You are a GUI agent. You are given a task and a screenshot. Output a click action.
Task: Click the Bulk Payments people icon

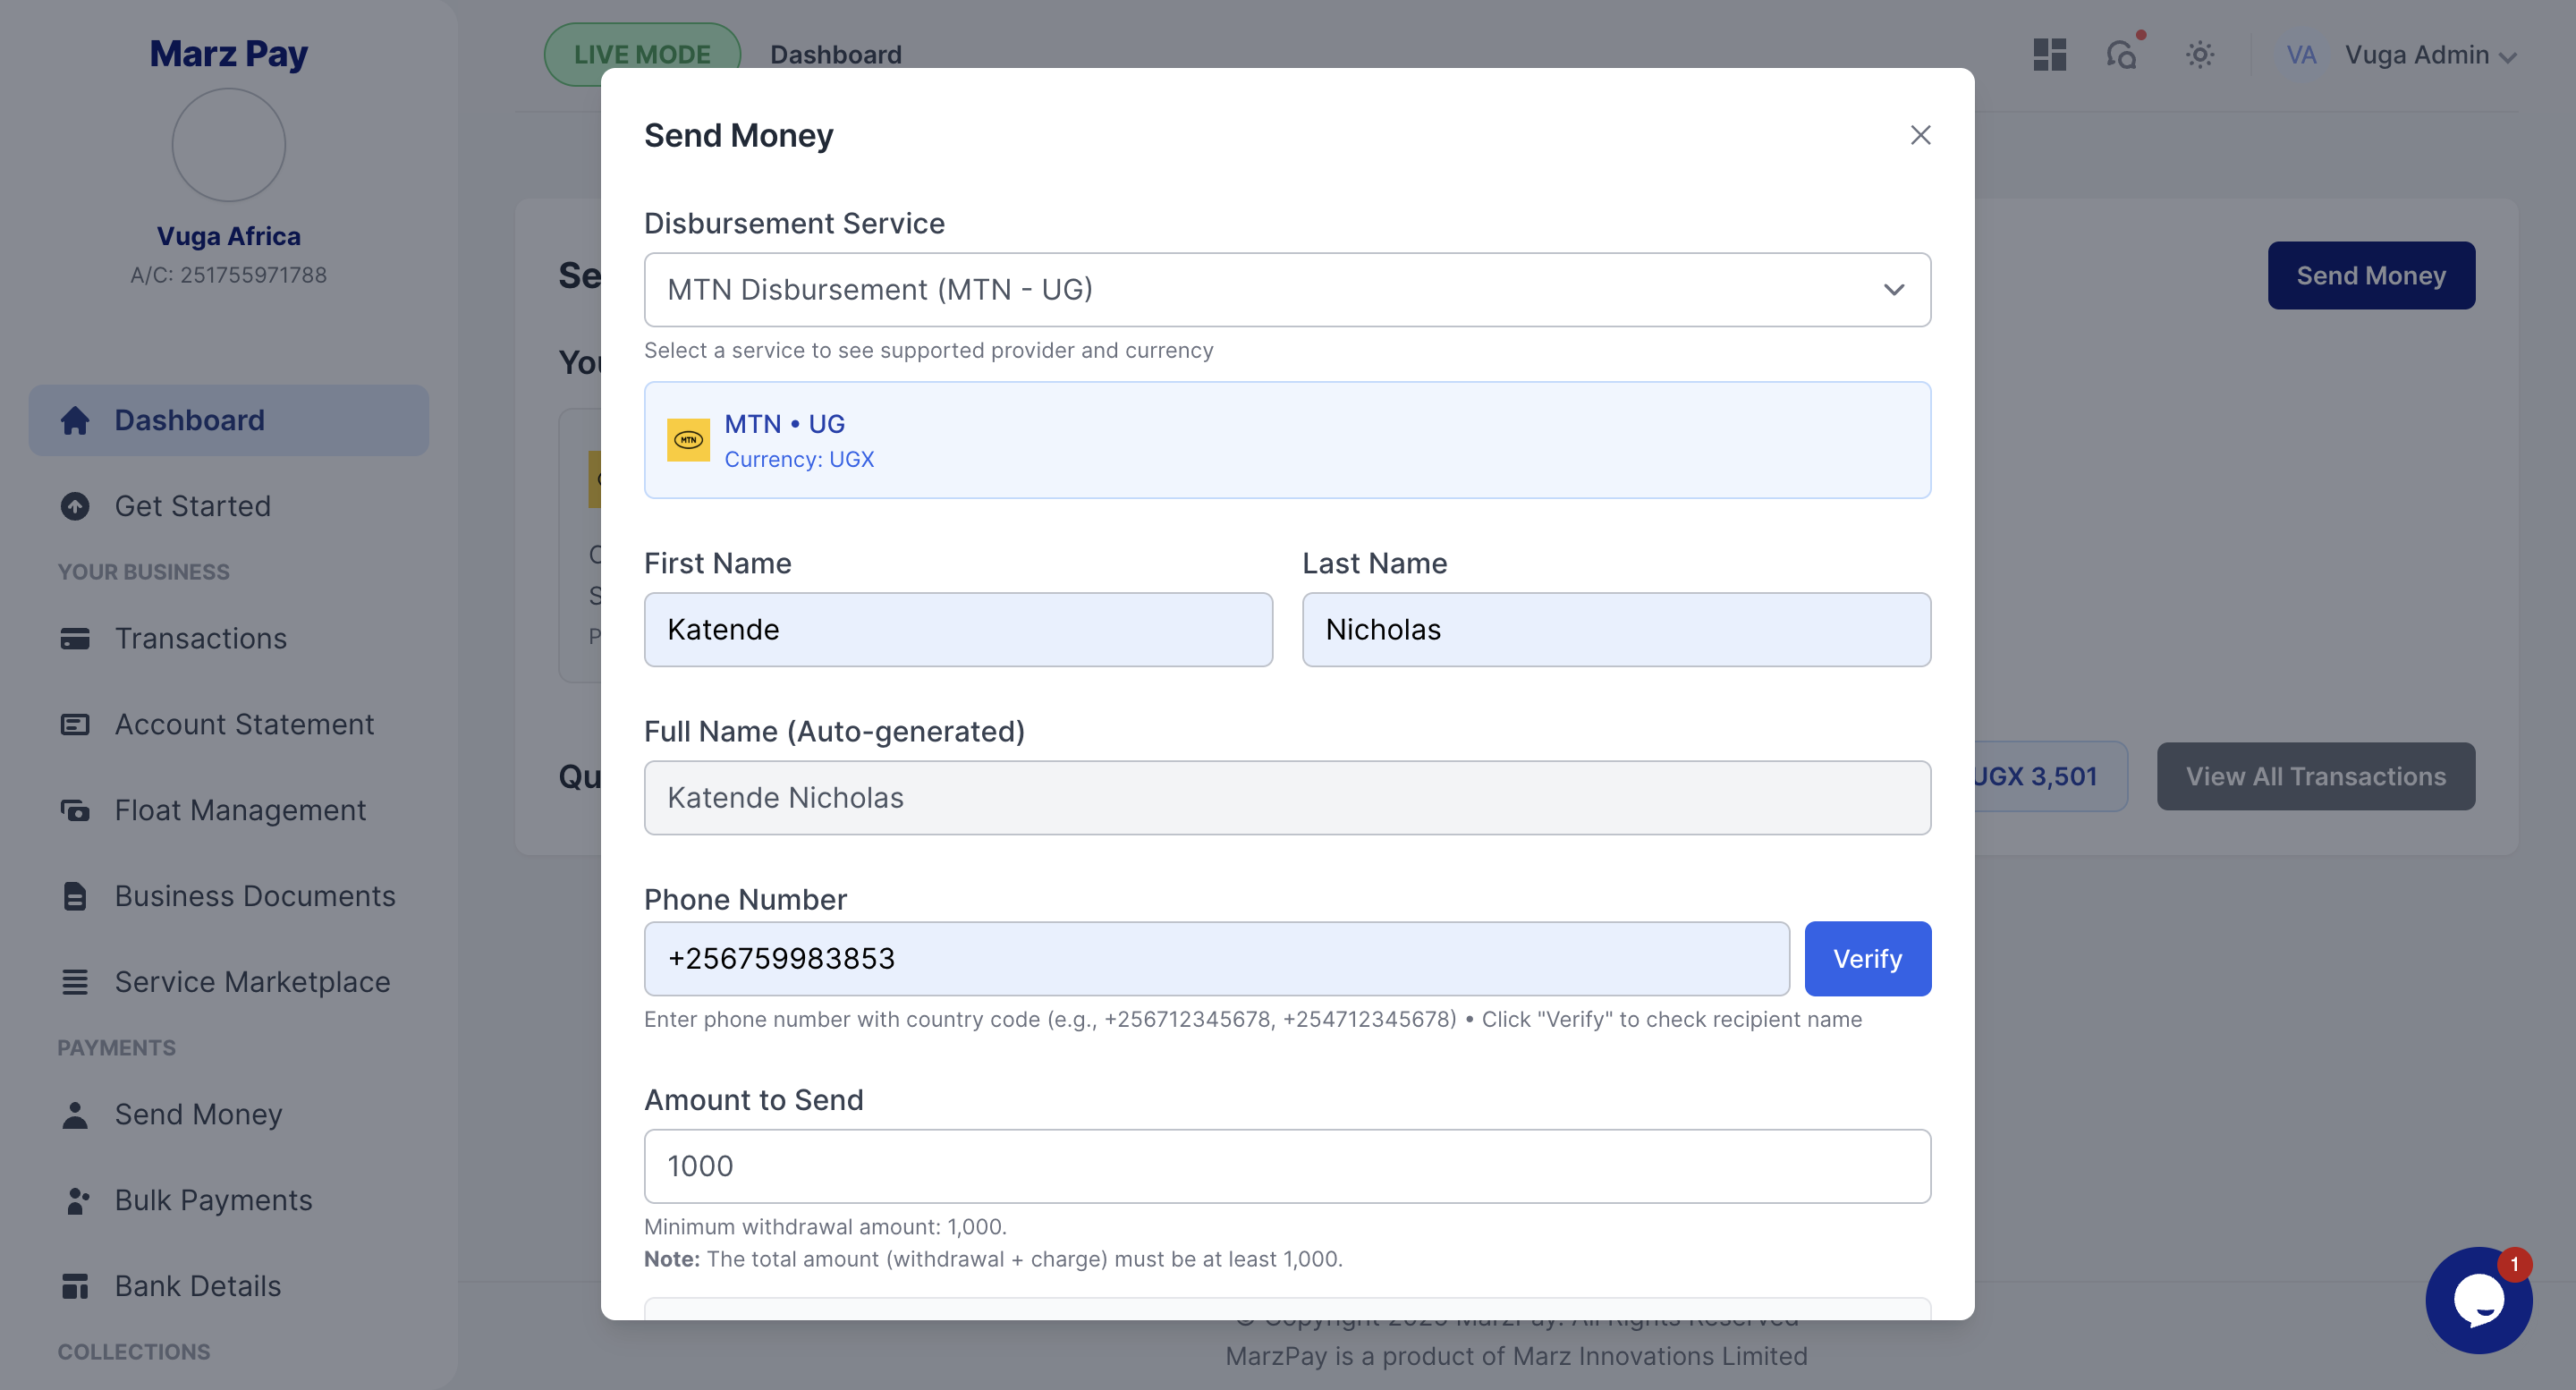(x=76, y=1200)
